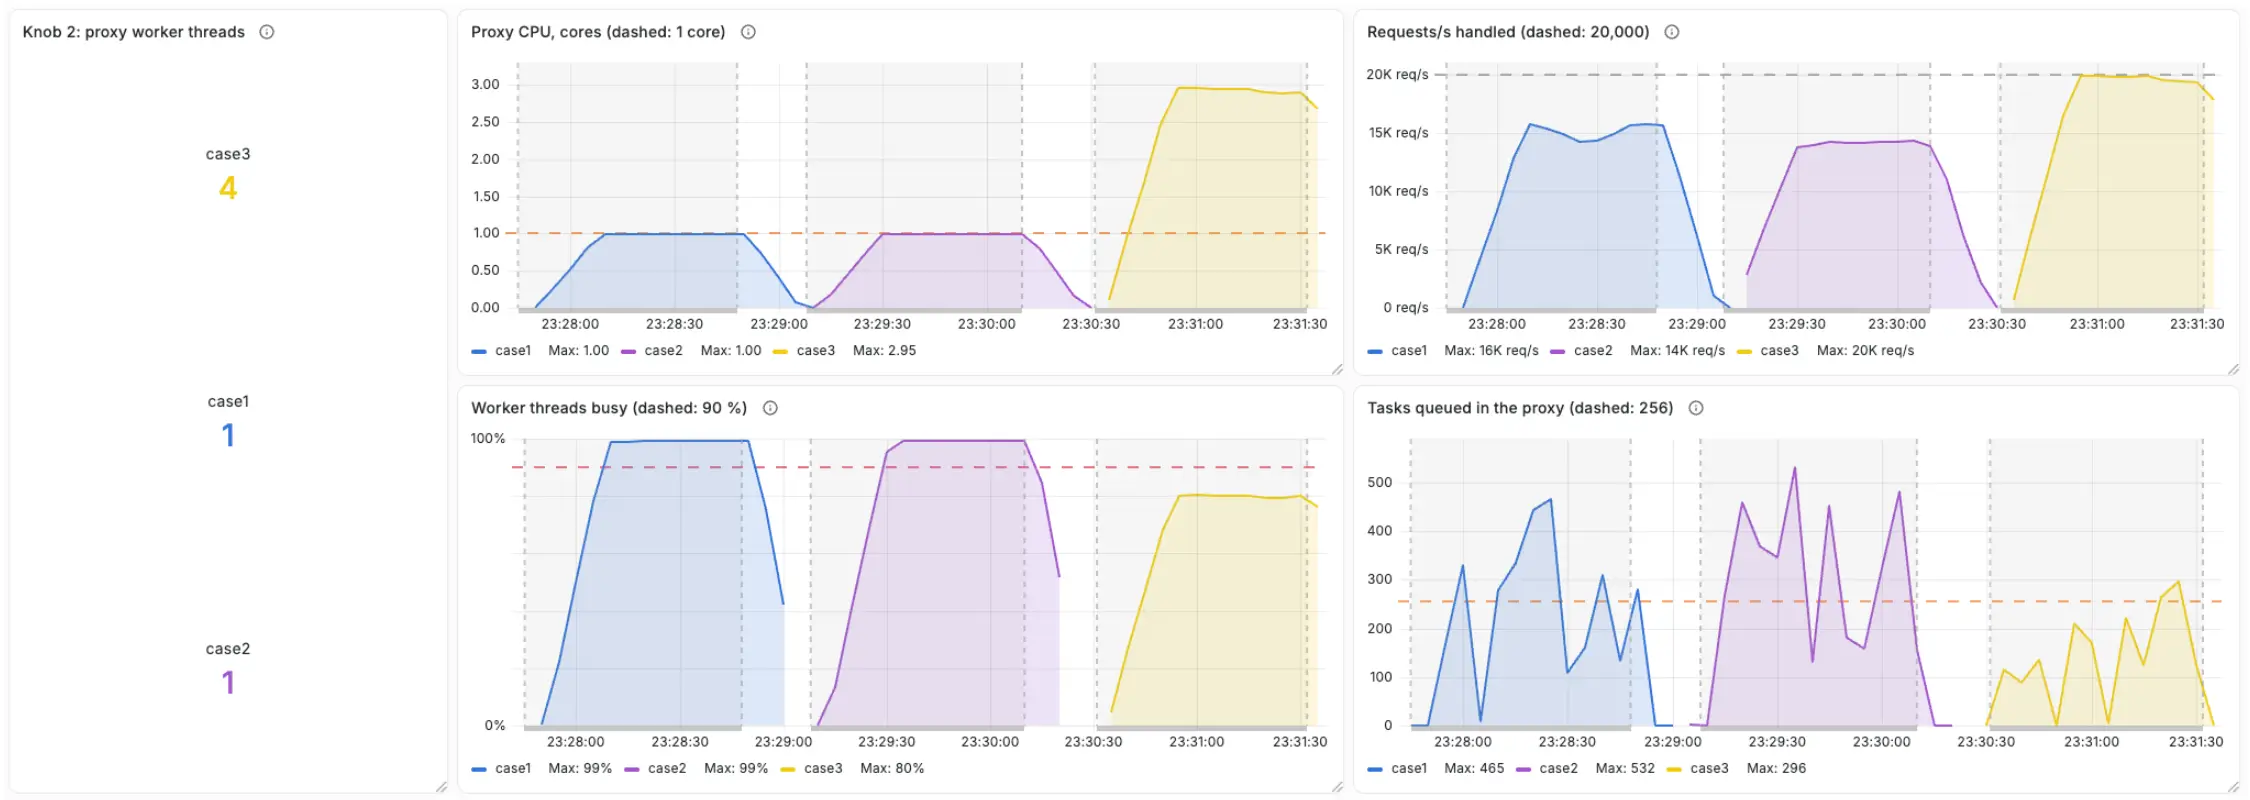Click 'Max: 2.95' in Proxy CPU legend
Viewport: 2250px width, 800px height.
[x=884, y=351]
